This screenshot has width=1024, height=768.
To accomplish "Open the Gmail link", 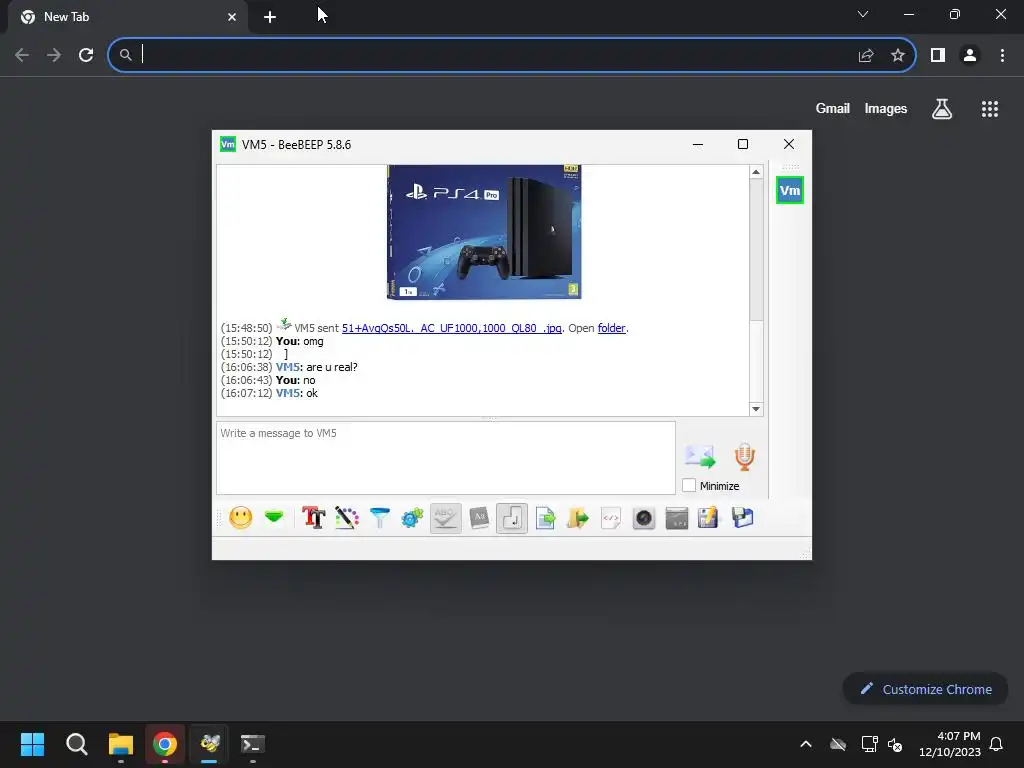I will (x=833, y=108).
